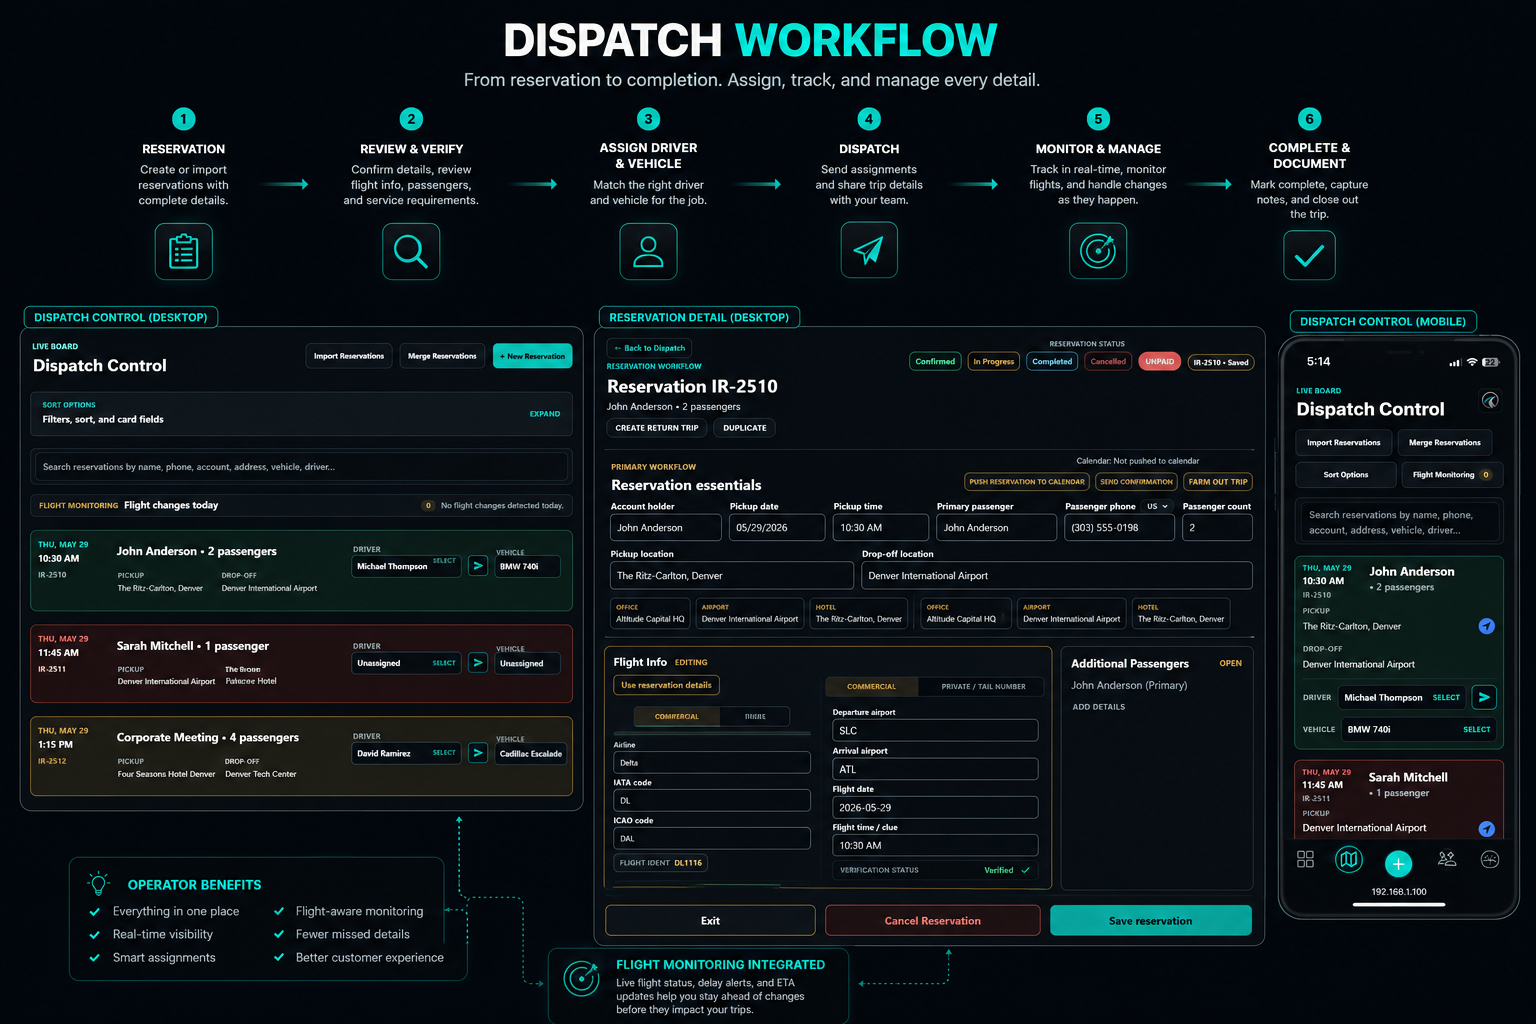1536x1024 pixels.
Task: Click Add Details under Additional Passengers
Action: coord(1098,707)
